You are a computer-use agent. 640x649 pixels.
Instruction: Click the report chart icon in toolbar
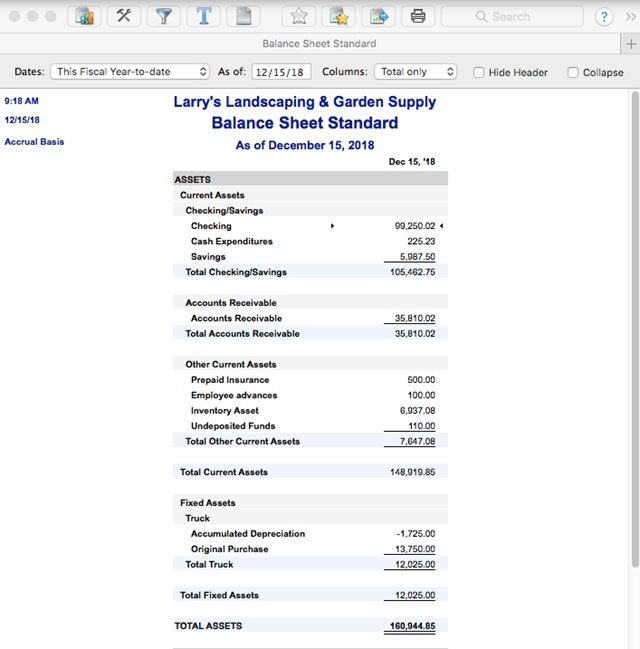pos(84,16)
